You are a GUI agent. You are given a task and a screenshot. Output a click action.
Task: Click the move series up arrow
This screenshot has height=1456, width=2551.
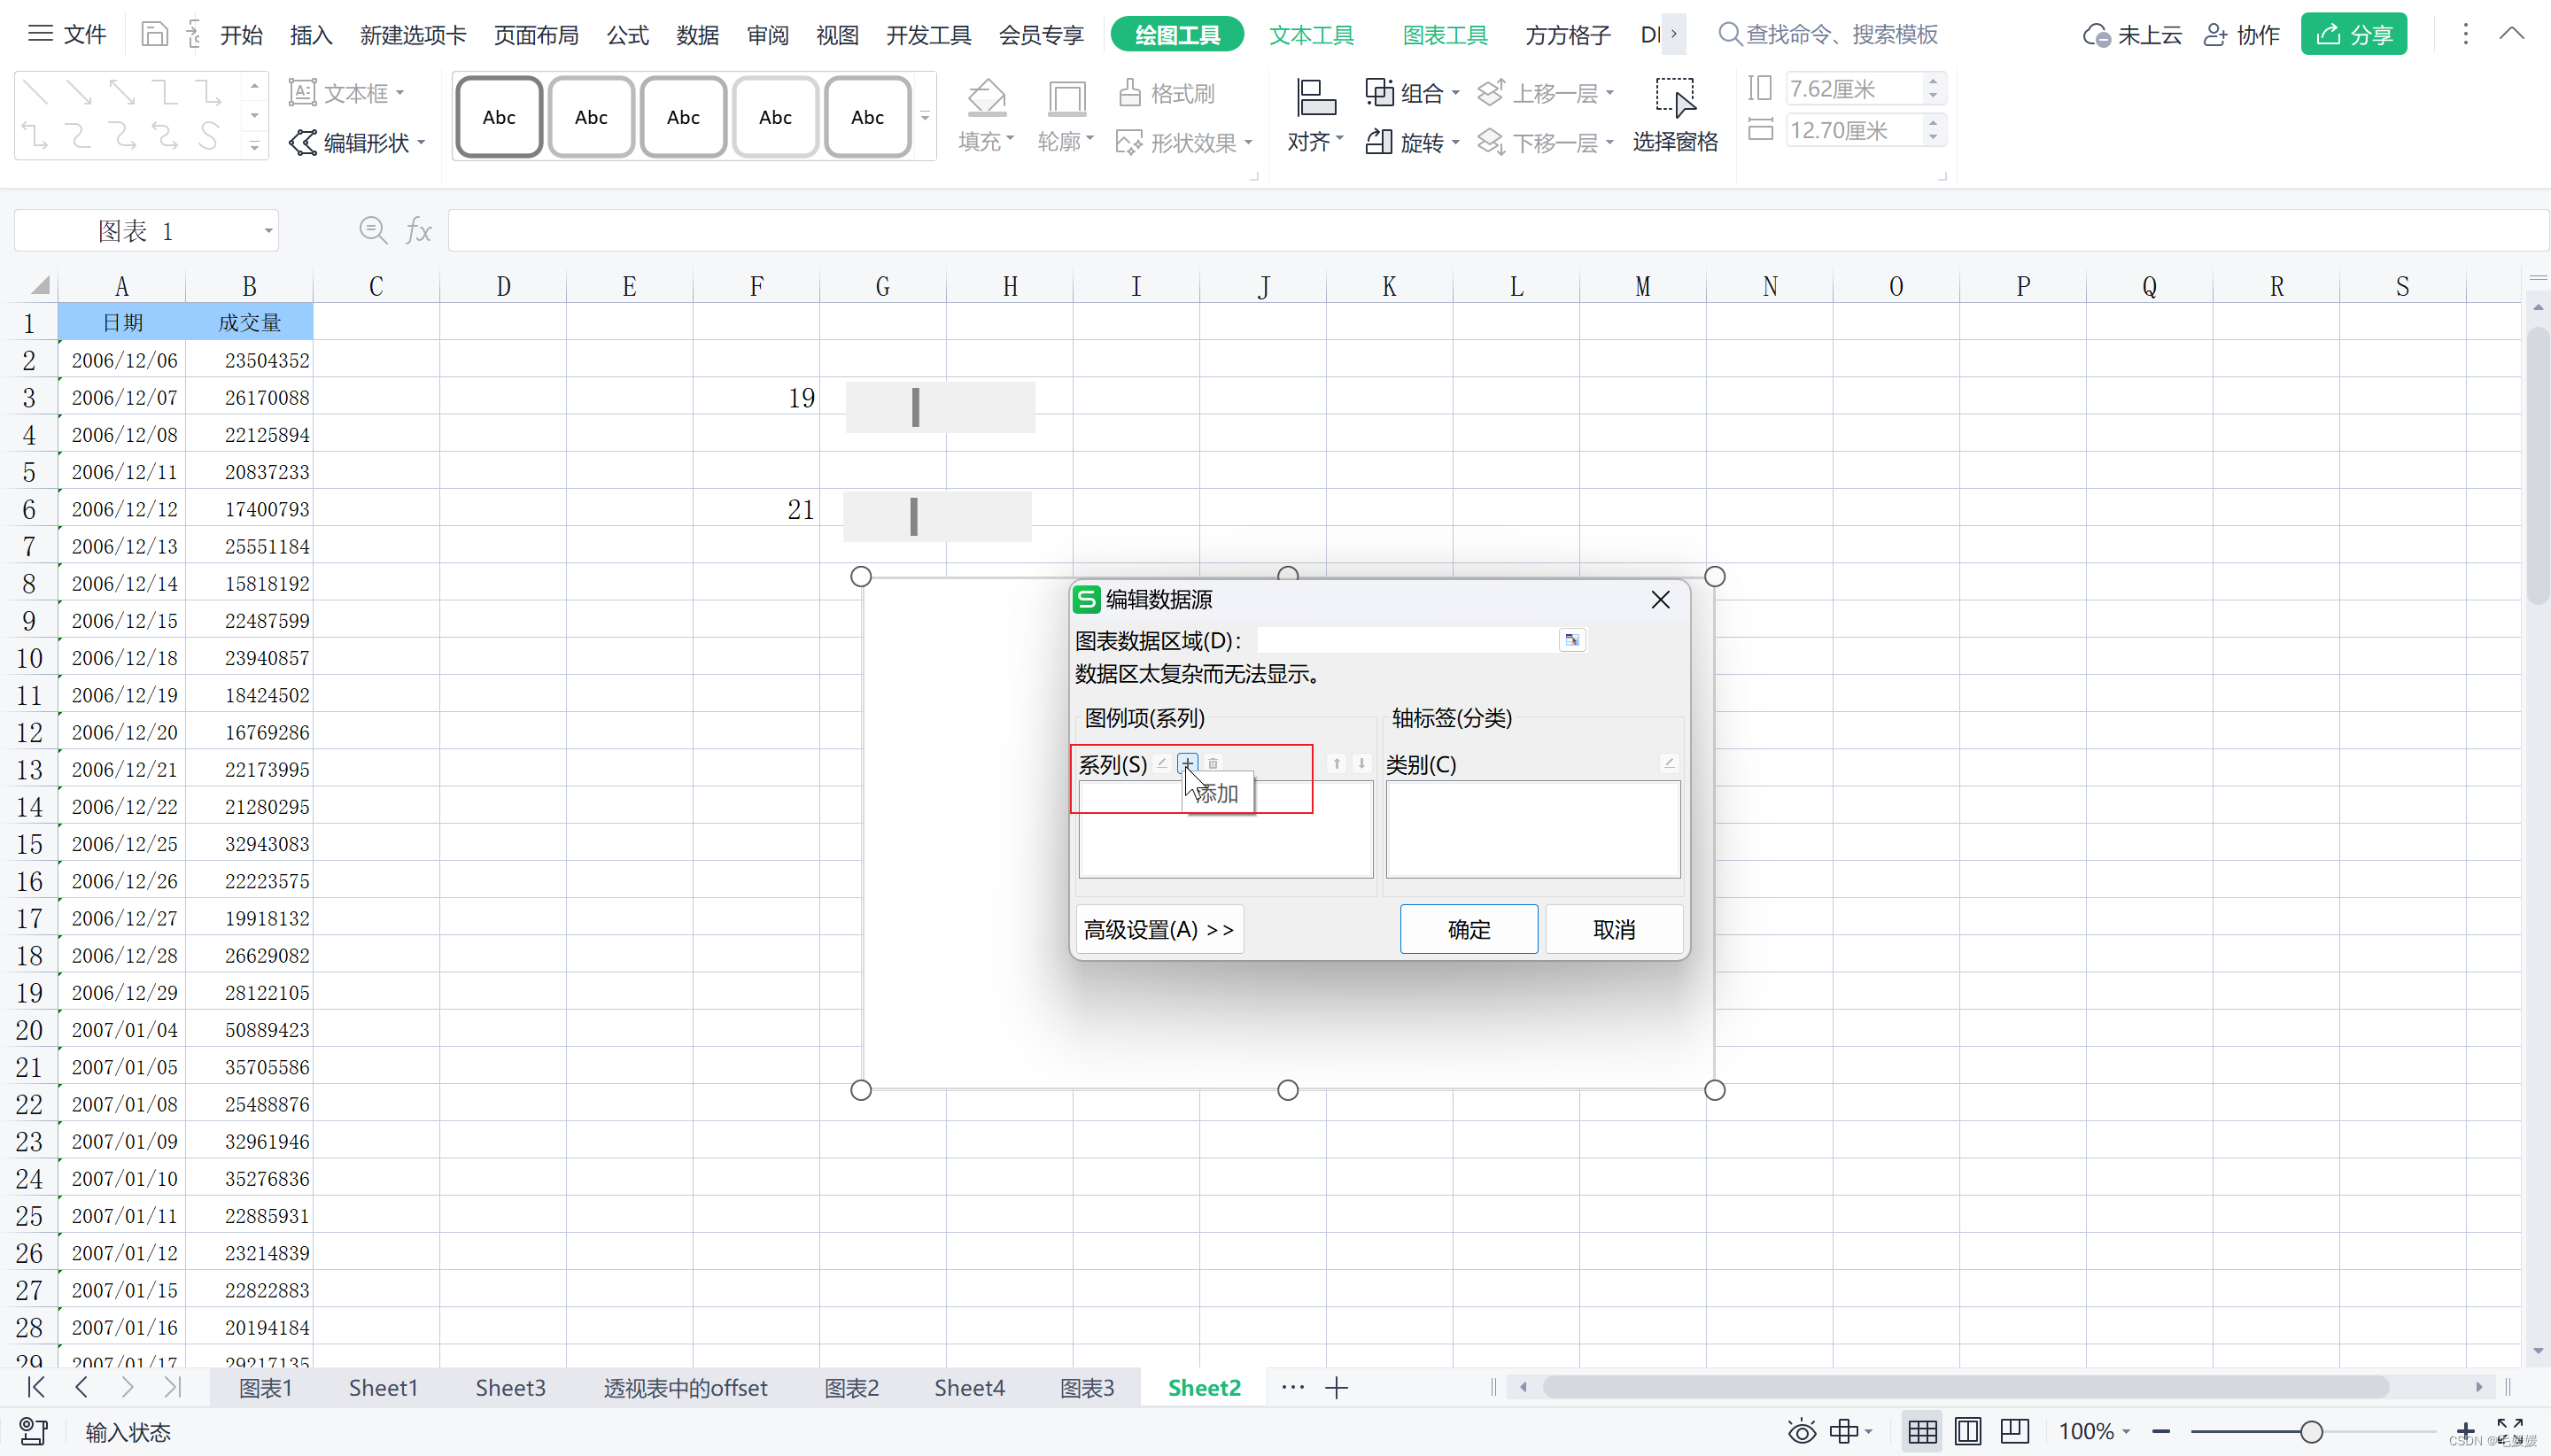tap(1337, 764)
